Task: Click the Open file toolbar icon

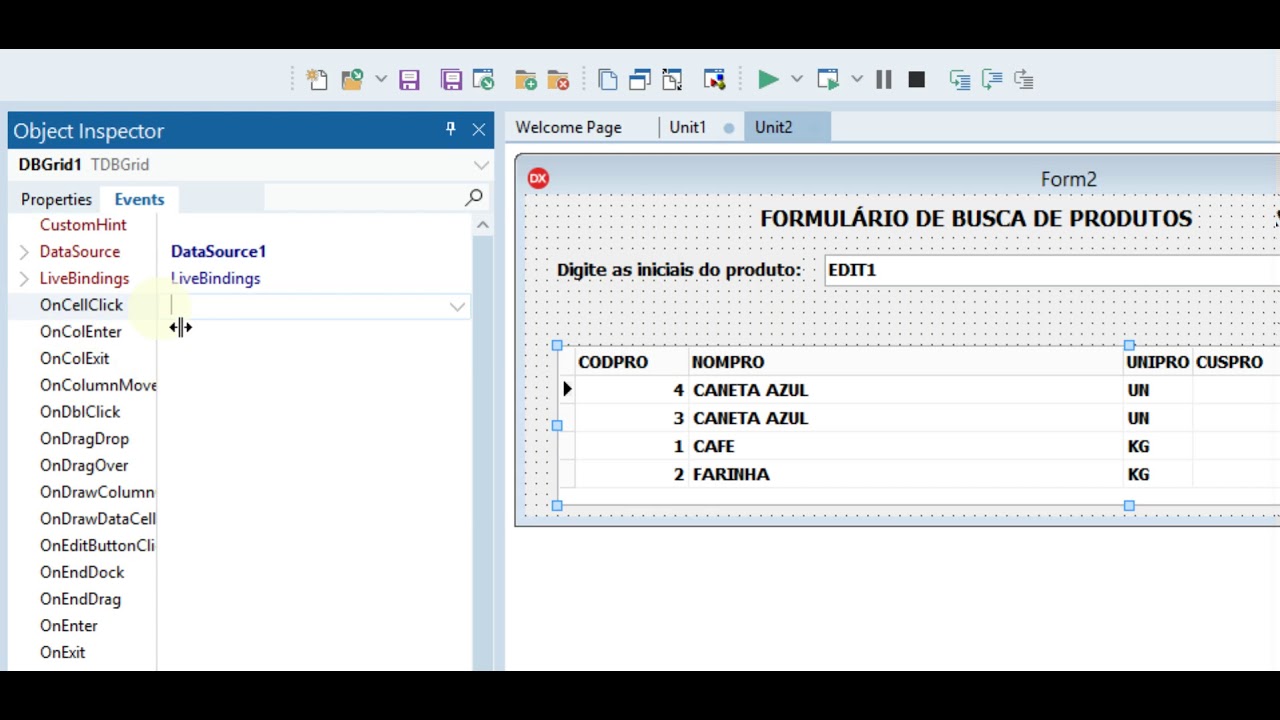Action: [352, 80]
